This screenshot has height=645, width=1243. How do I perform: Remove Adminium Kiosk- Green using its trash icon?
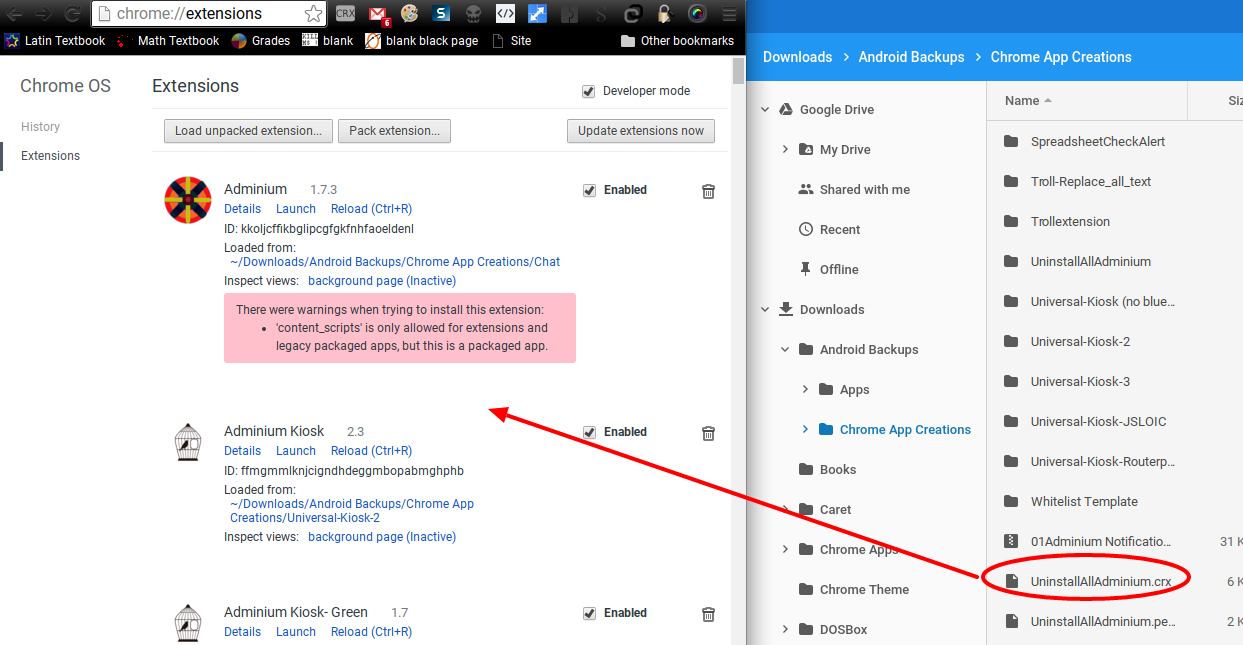tap(708, 614)
